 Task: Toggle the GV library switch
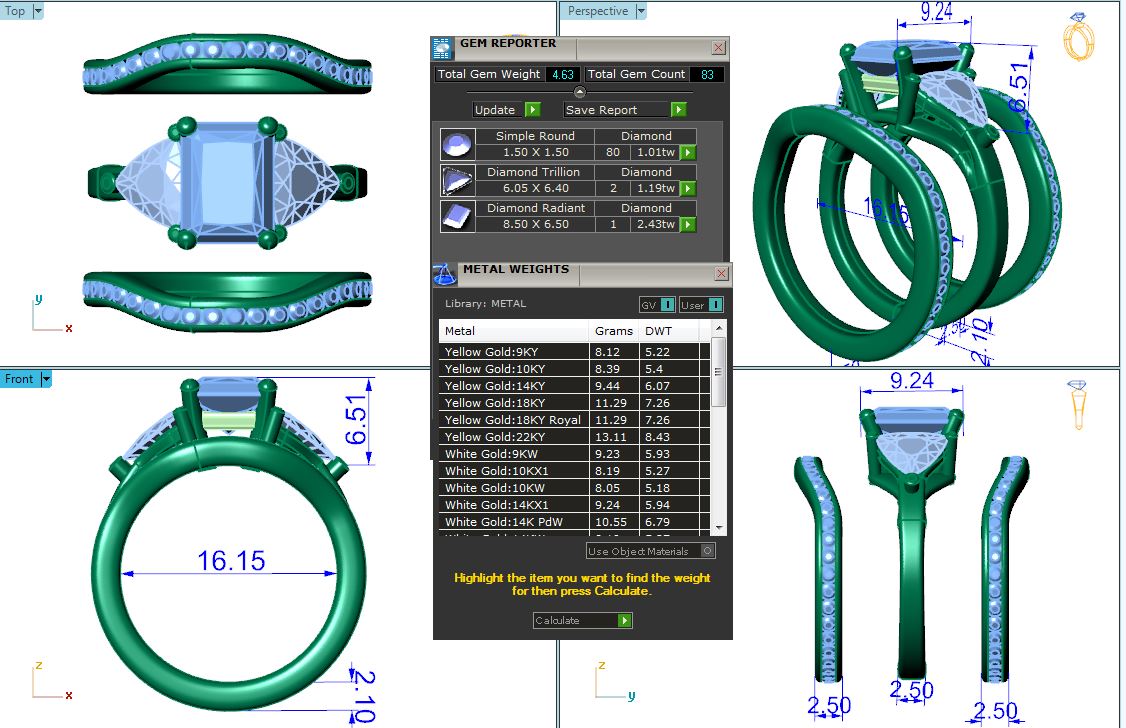(x=657, y=305)
